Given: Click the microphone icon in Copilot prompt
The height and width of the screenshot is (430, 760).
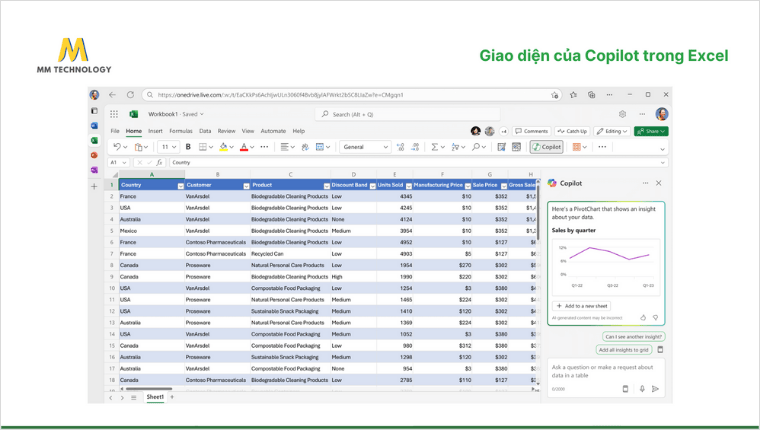Looking at the screenshot, I should click(x=642, y=389).
